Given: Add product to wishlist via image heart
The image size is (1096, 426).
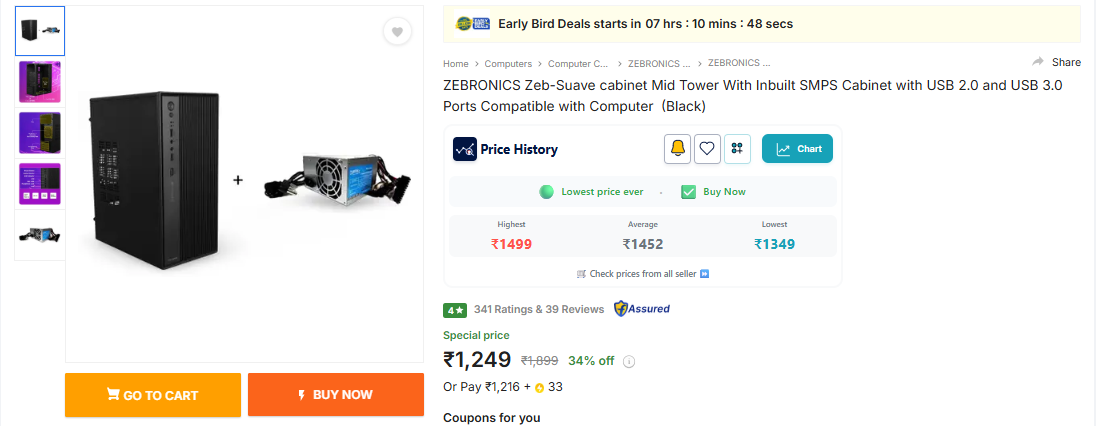Looking at the screenshot, I should coord(397,32).
